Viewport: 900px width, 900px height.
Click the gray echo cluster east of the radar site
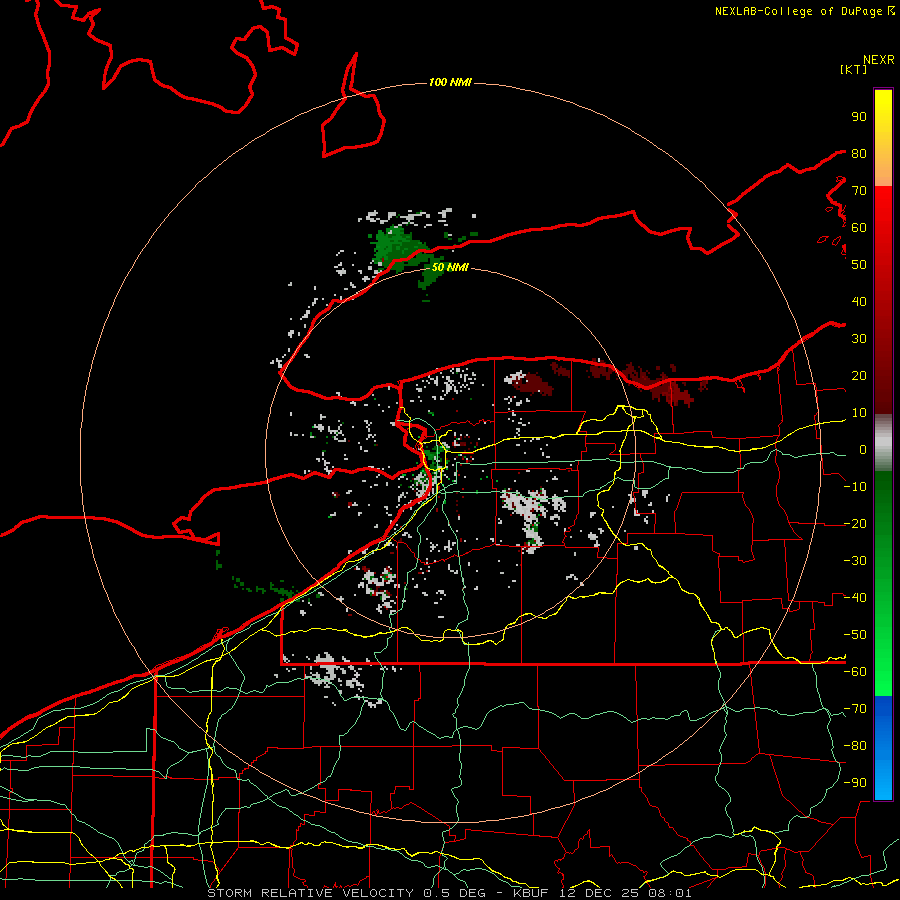531,514
